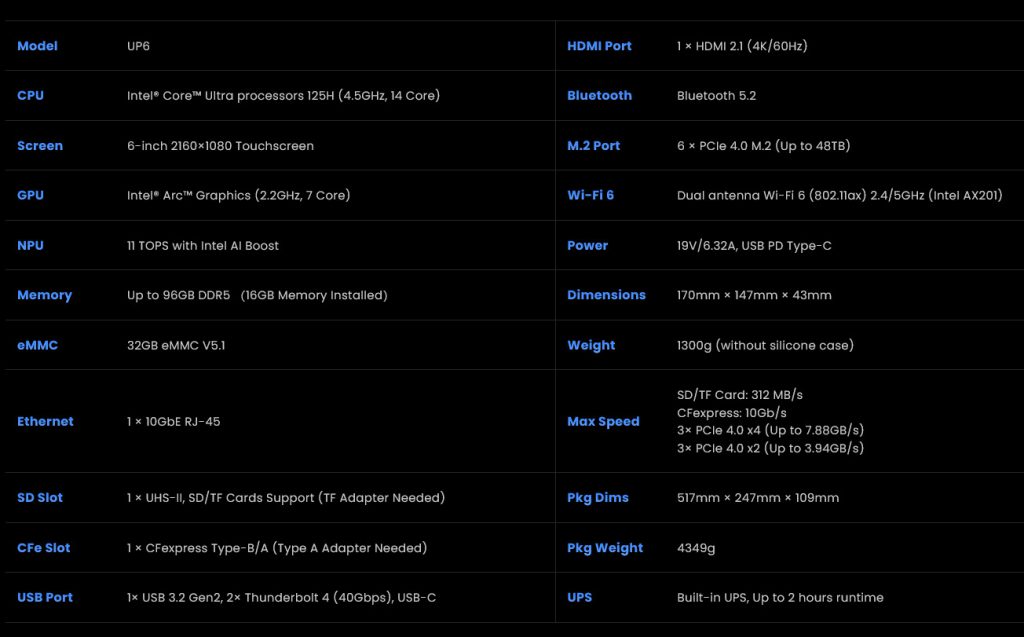Click the NPU label
Screen dimensions: 1024x637
[x=30, y=246]
